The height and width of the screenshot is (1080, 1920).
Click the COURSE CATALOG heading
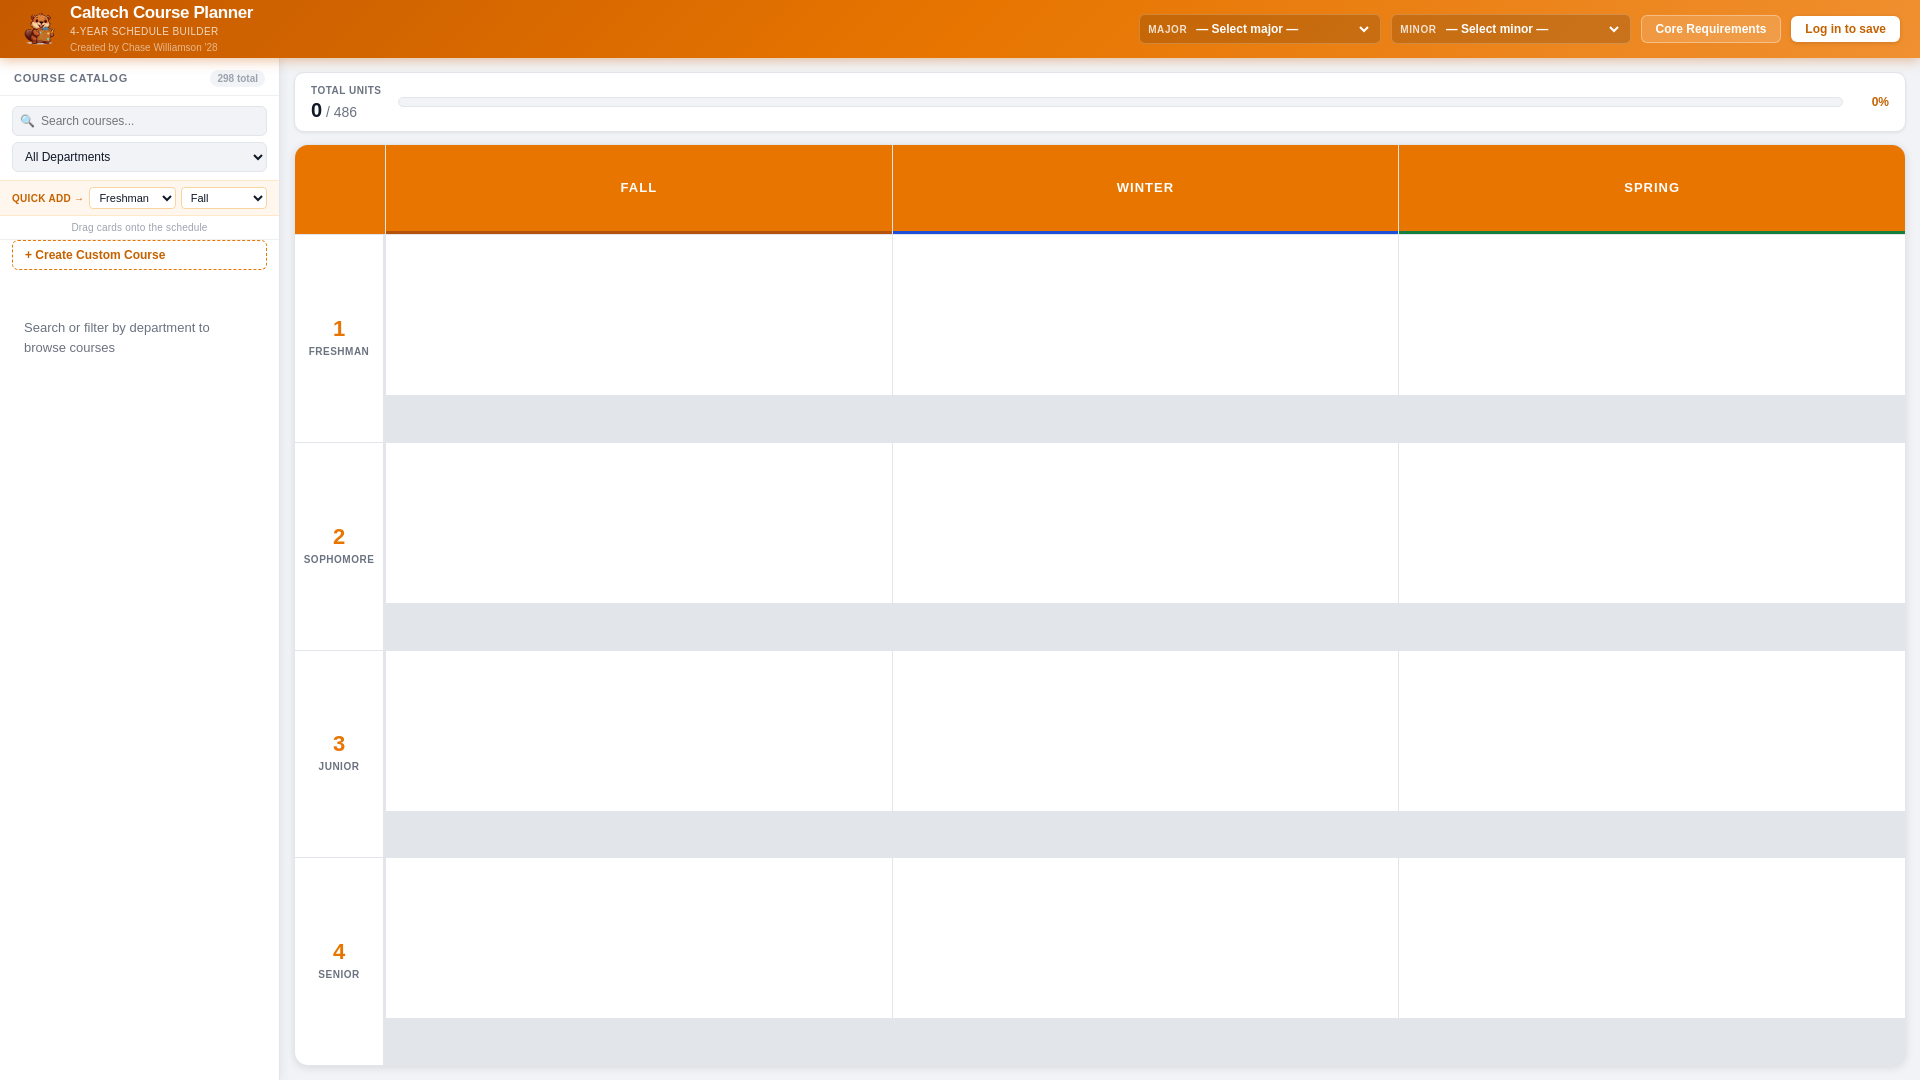pyautogui.click(x=71, y=78)
